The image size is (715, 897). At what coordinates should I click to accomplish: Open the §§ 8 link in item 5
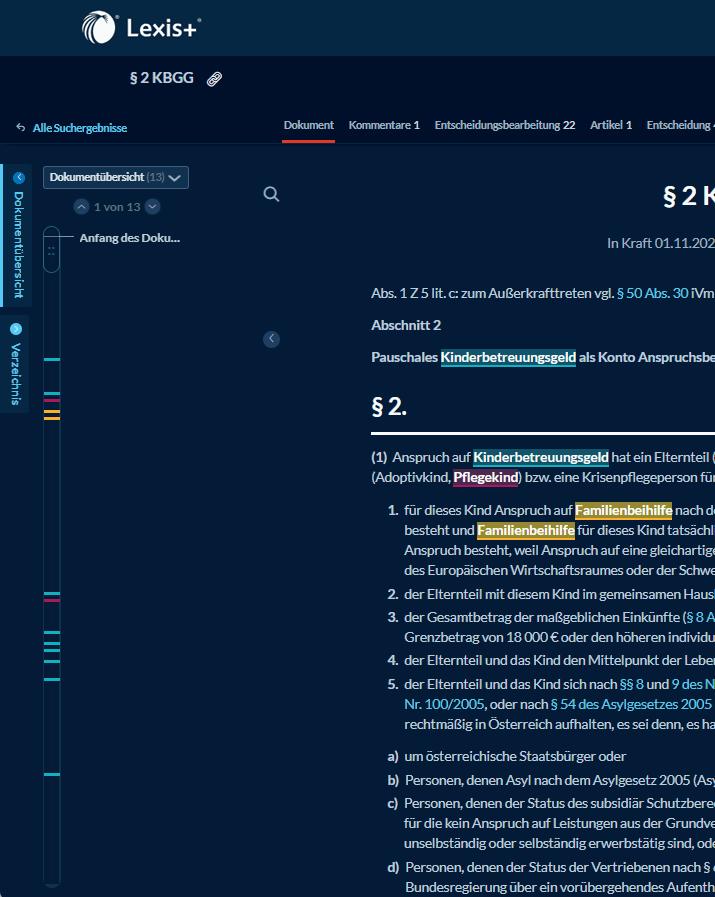631,684
